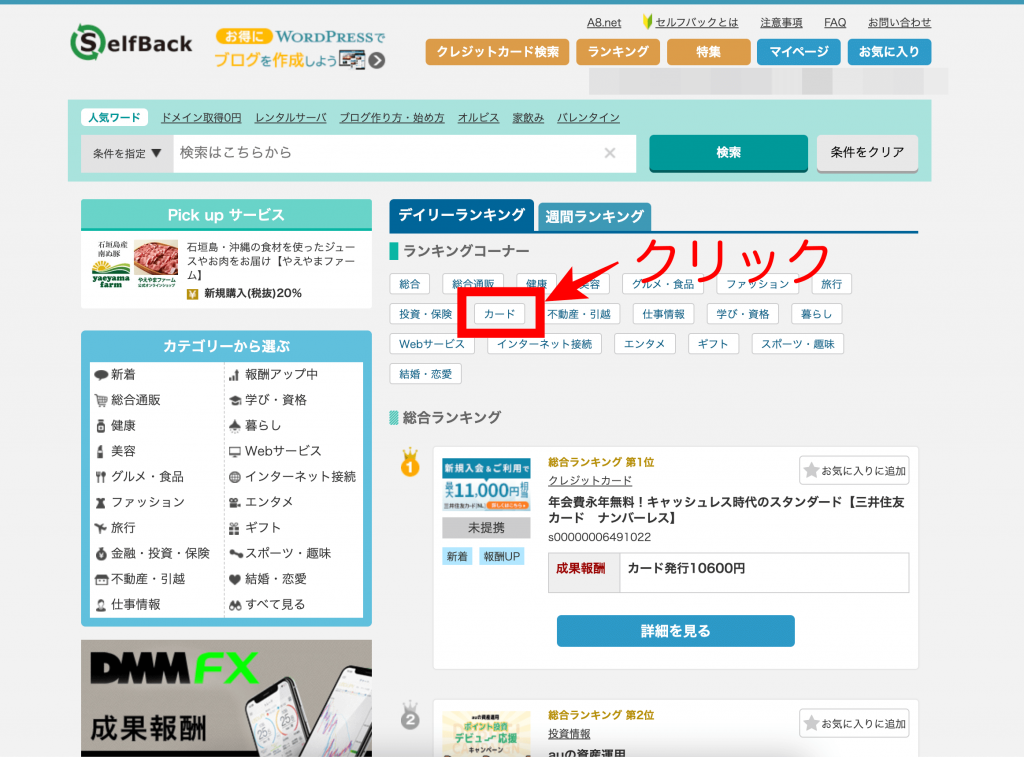Screen dimensions: 1024x757
Task: Add first ranked item to favorites
Action: [854, 470]
